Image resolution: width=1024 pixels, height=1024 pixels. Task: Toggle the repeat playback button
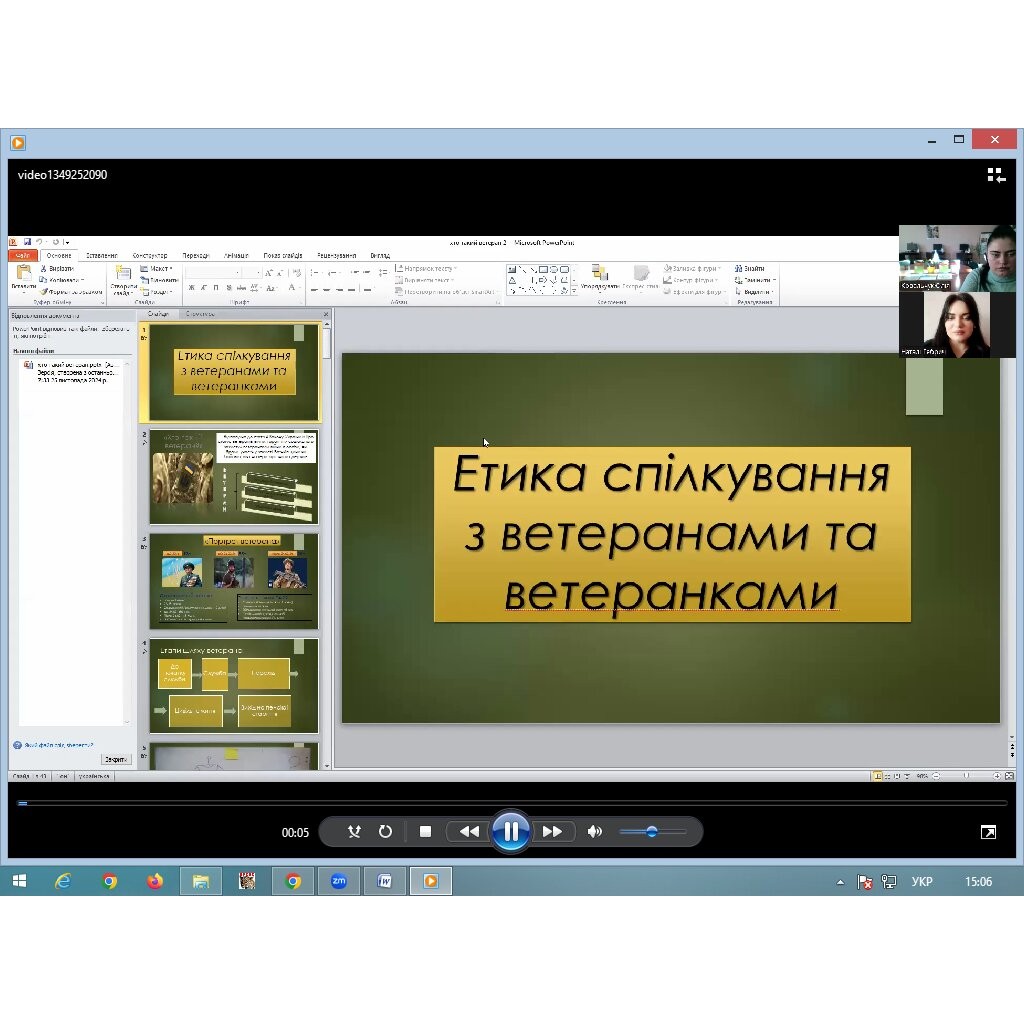click(x=385, y=832)
